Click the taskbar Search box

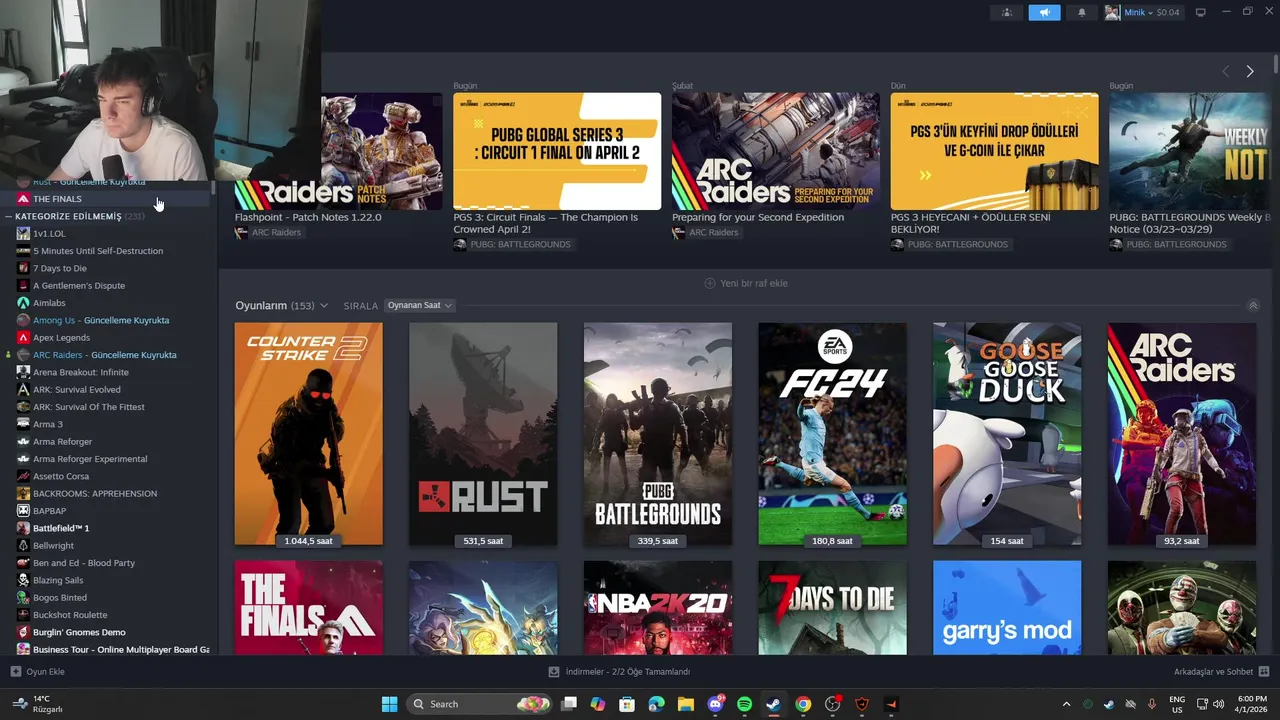click(481, 704)
